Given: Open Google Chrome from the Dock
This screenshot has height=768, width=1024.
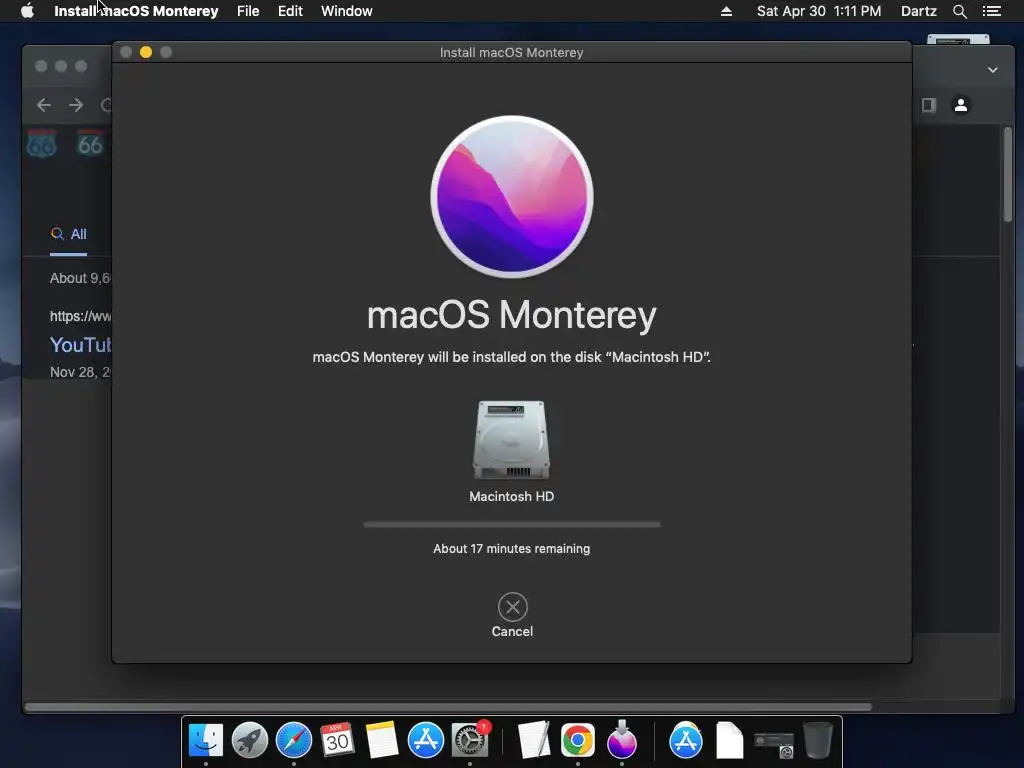Looking at the screenshot, I should [578, 740].
